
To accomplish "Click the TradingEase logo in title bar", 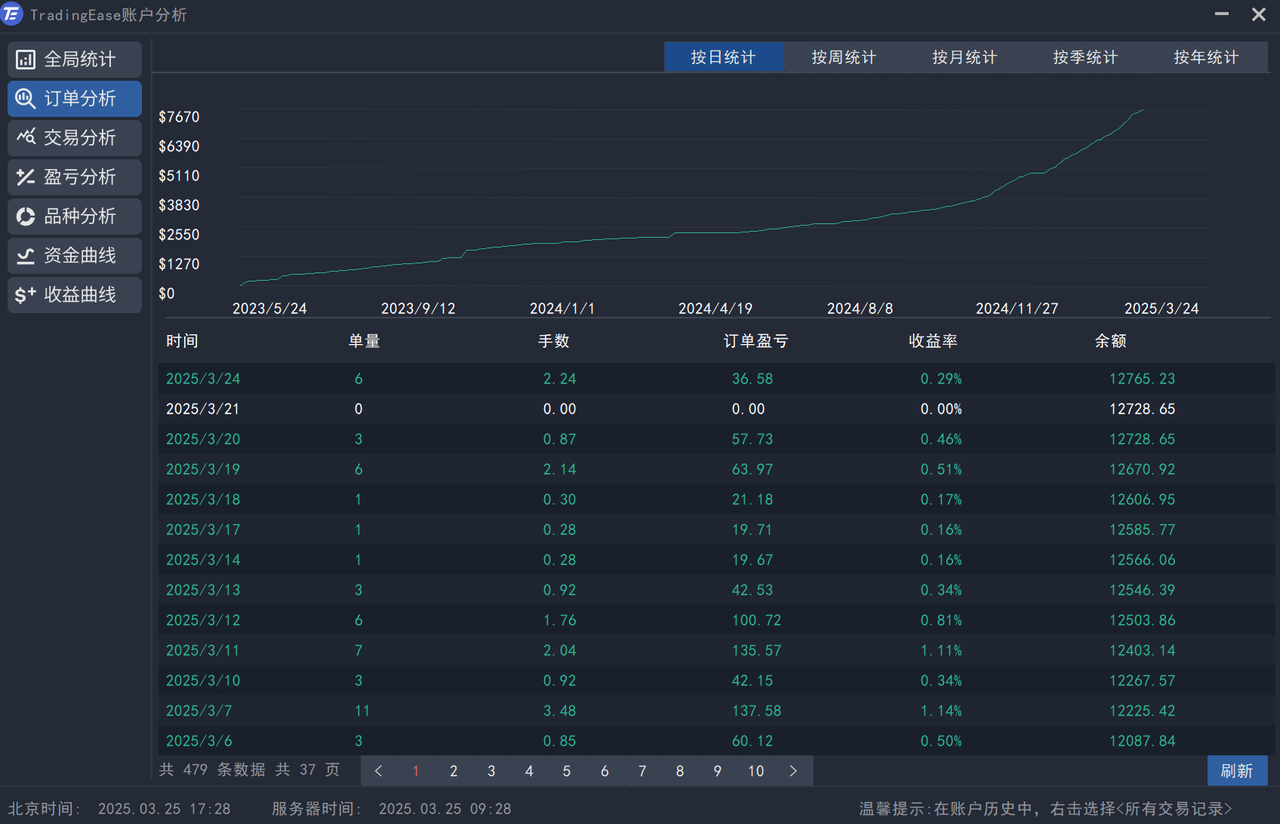I will (x=13, y=15).
